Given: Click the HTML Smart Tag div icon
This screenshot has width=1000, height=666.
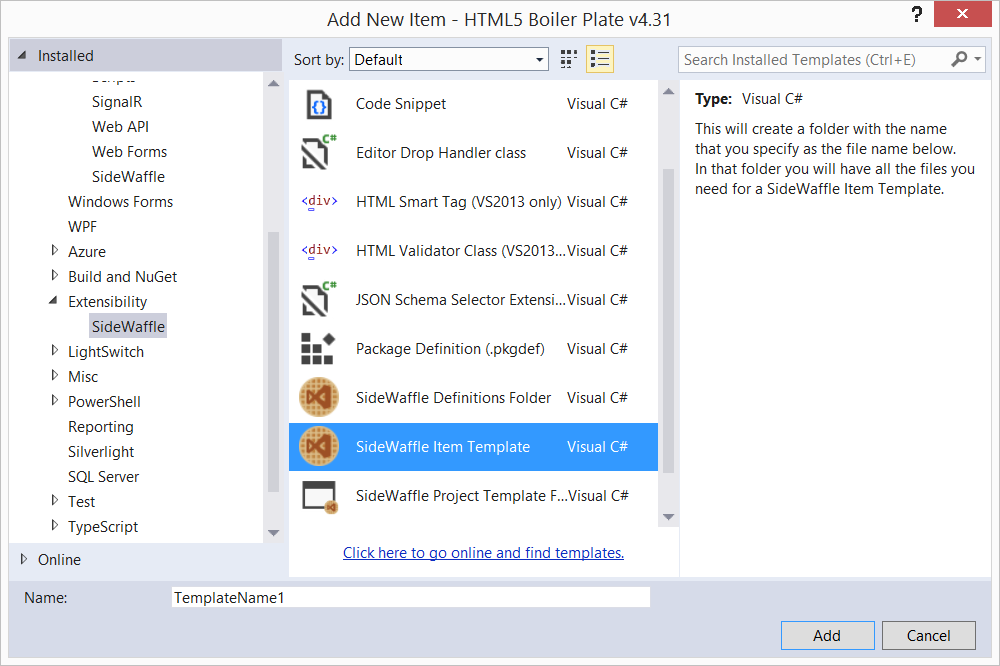Looking at the screenshot, I should click(x=319, y=202).
